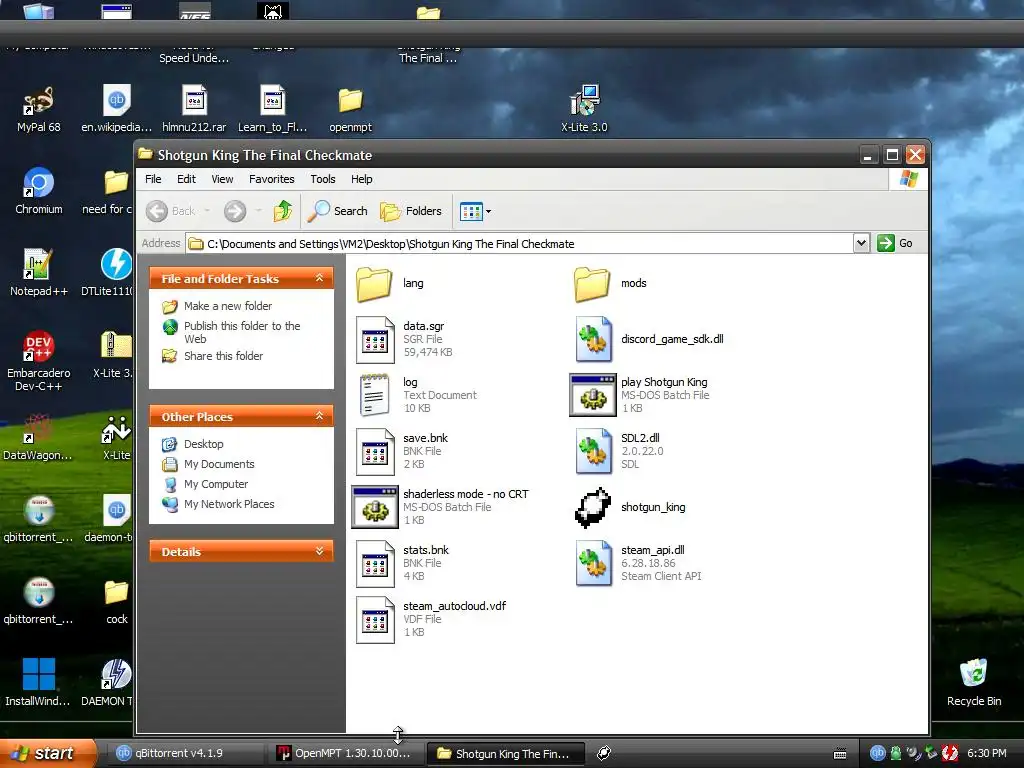Toggle the Folders pane button
Image resolution: width=1024 pixels, height=768 pixels.
tap(411, 211)
